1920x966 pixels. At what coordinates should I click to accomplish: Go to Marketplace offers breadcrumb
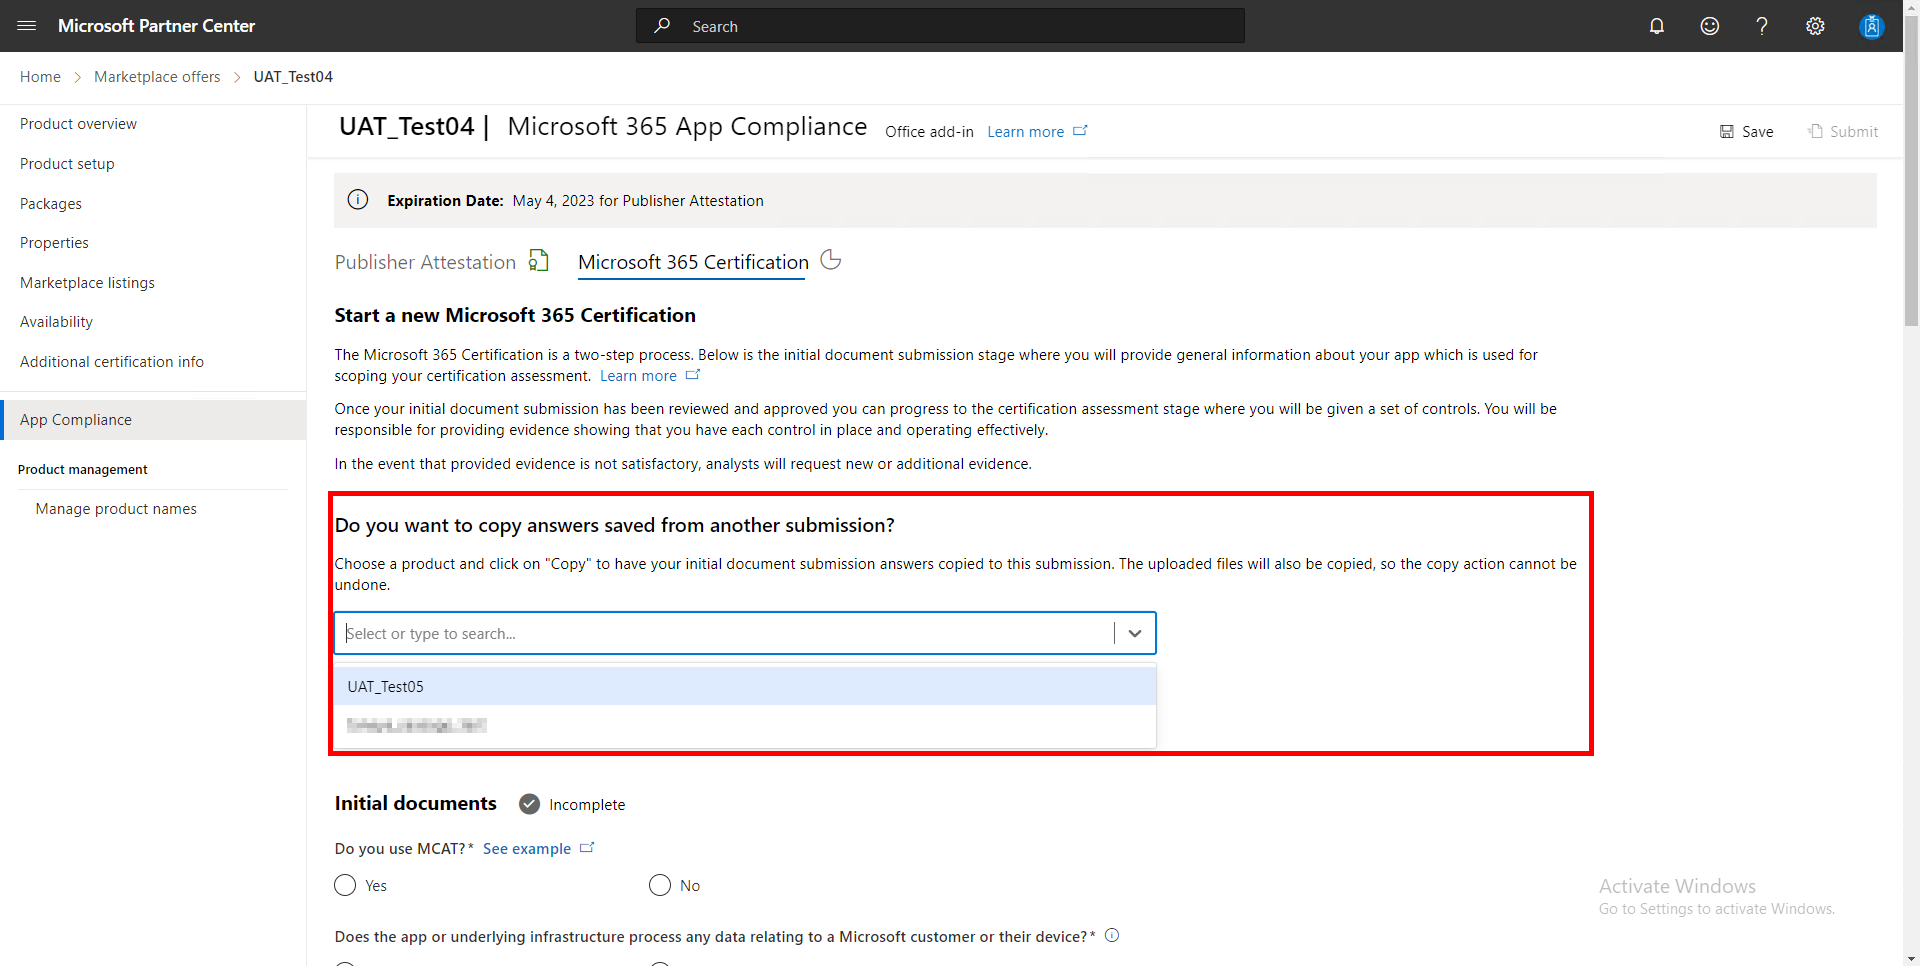pyautogui.click(x=157, y=77)
